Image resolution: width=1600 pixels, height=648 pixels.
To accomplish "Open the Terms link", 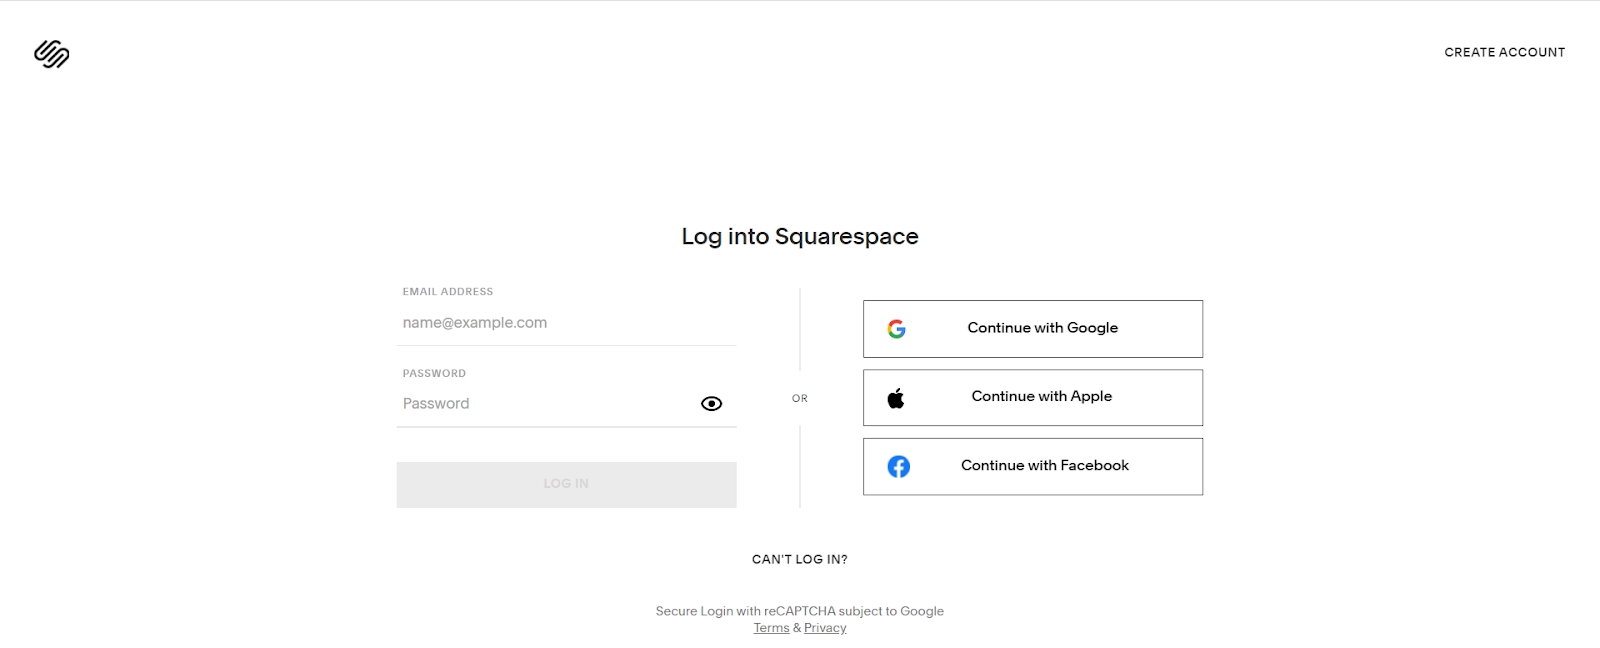I will point(771,628).
